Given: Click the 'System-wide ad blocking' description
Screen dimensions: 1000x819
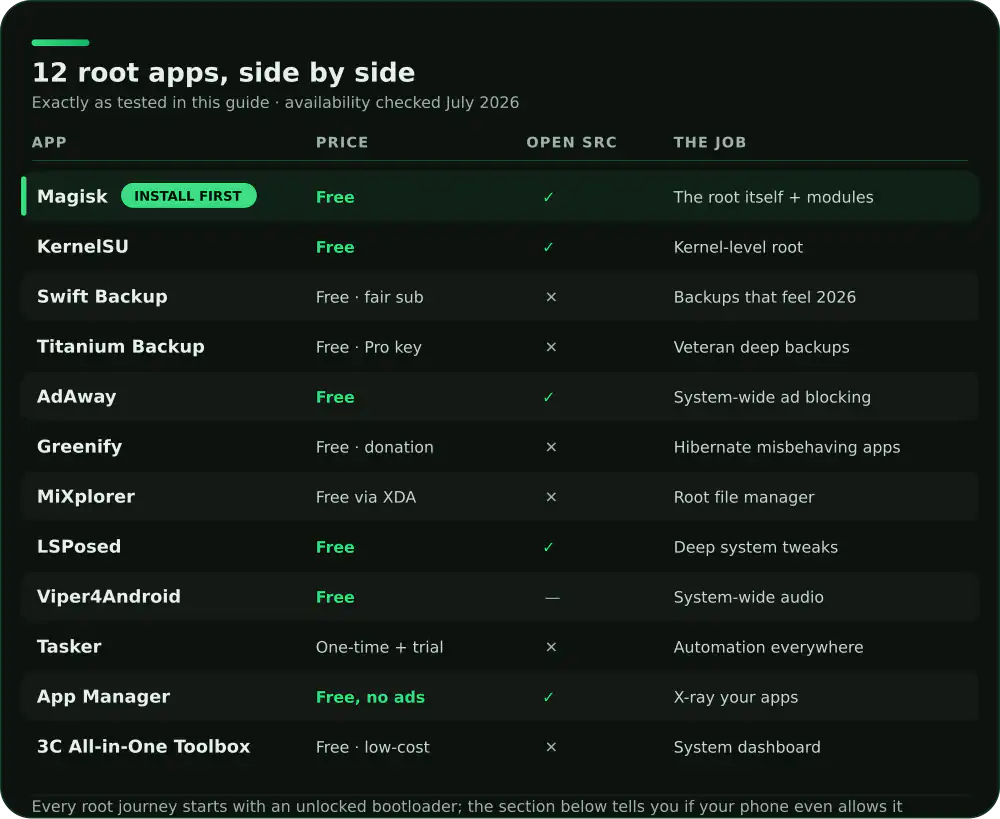Looking at the screenshot, I should pyautogui.click(x=772, y=397).
